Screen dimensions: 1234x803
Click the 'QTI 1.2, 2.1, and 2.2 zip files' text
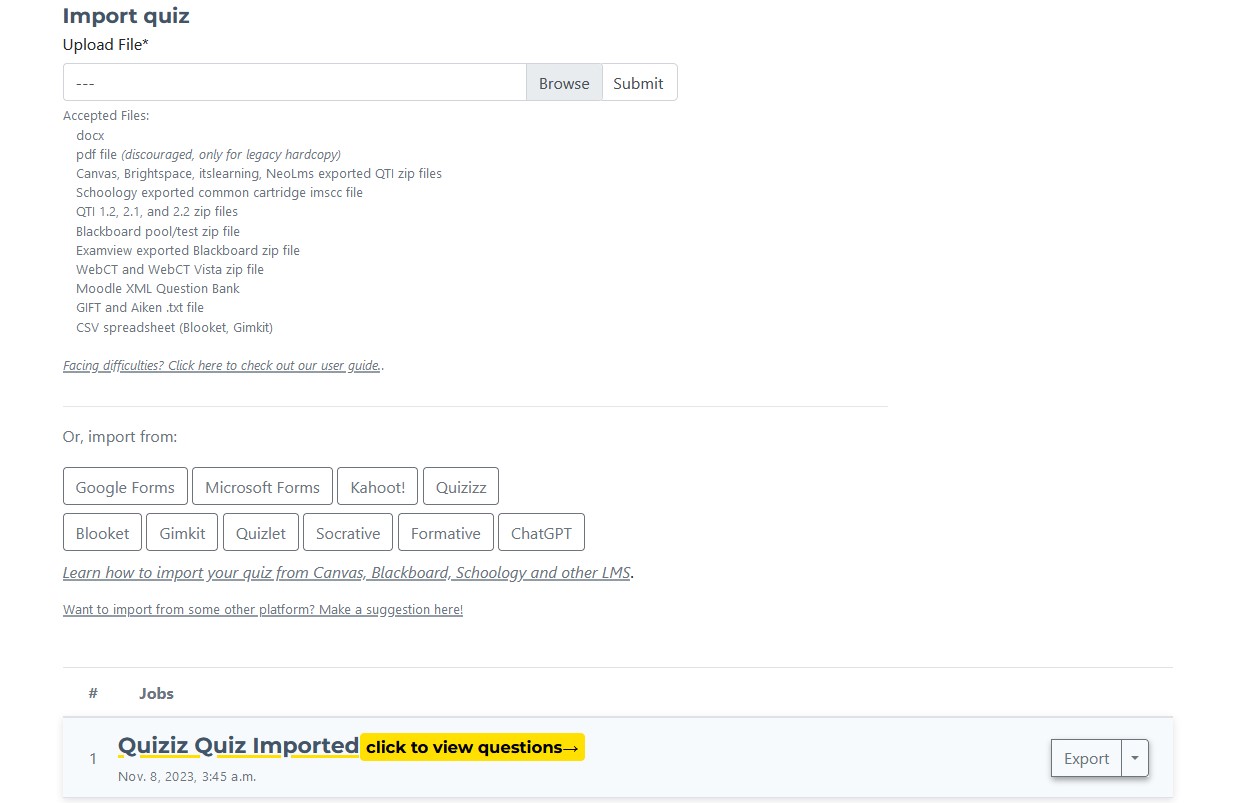click(x=157, y=212)
